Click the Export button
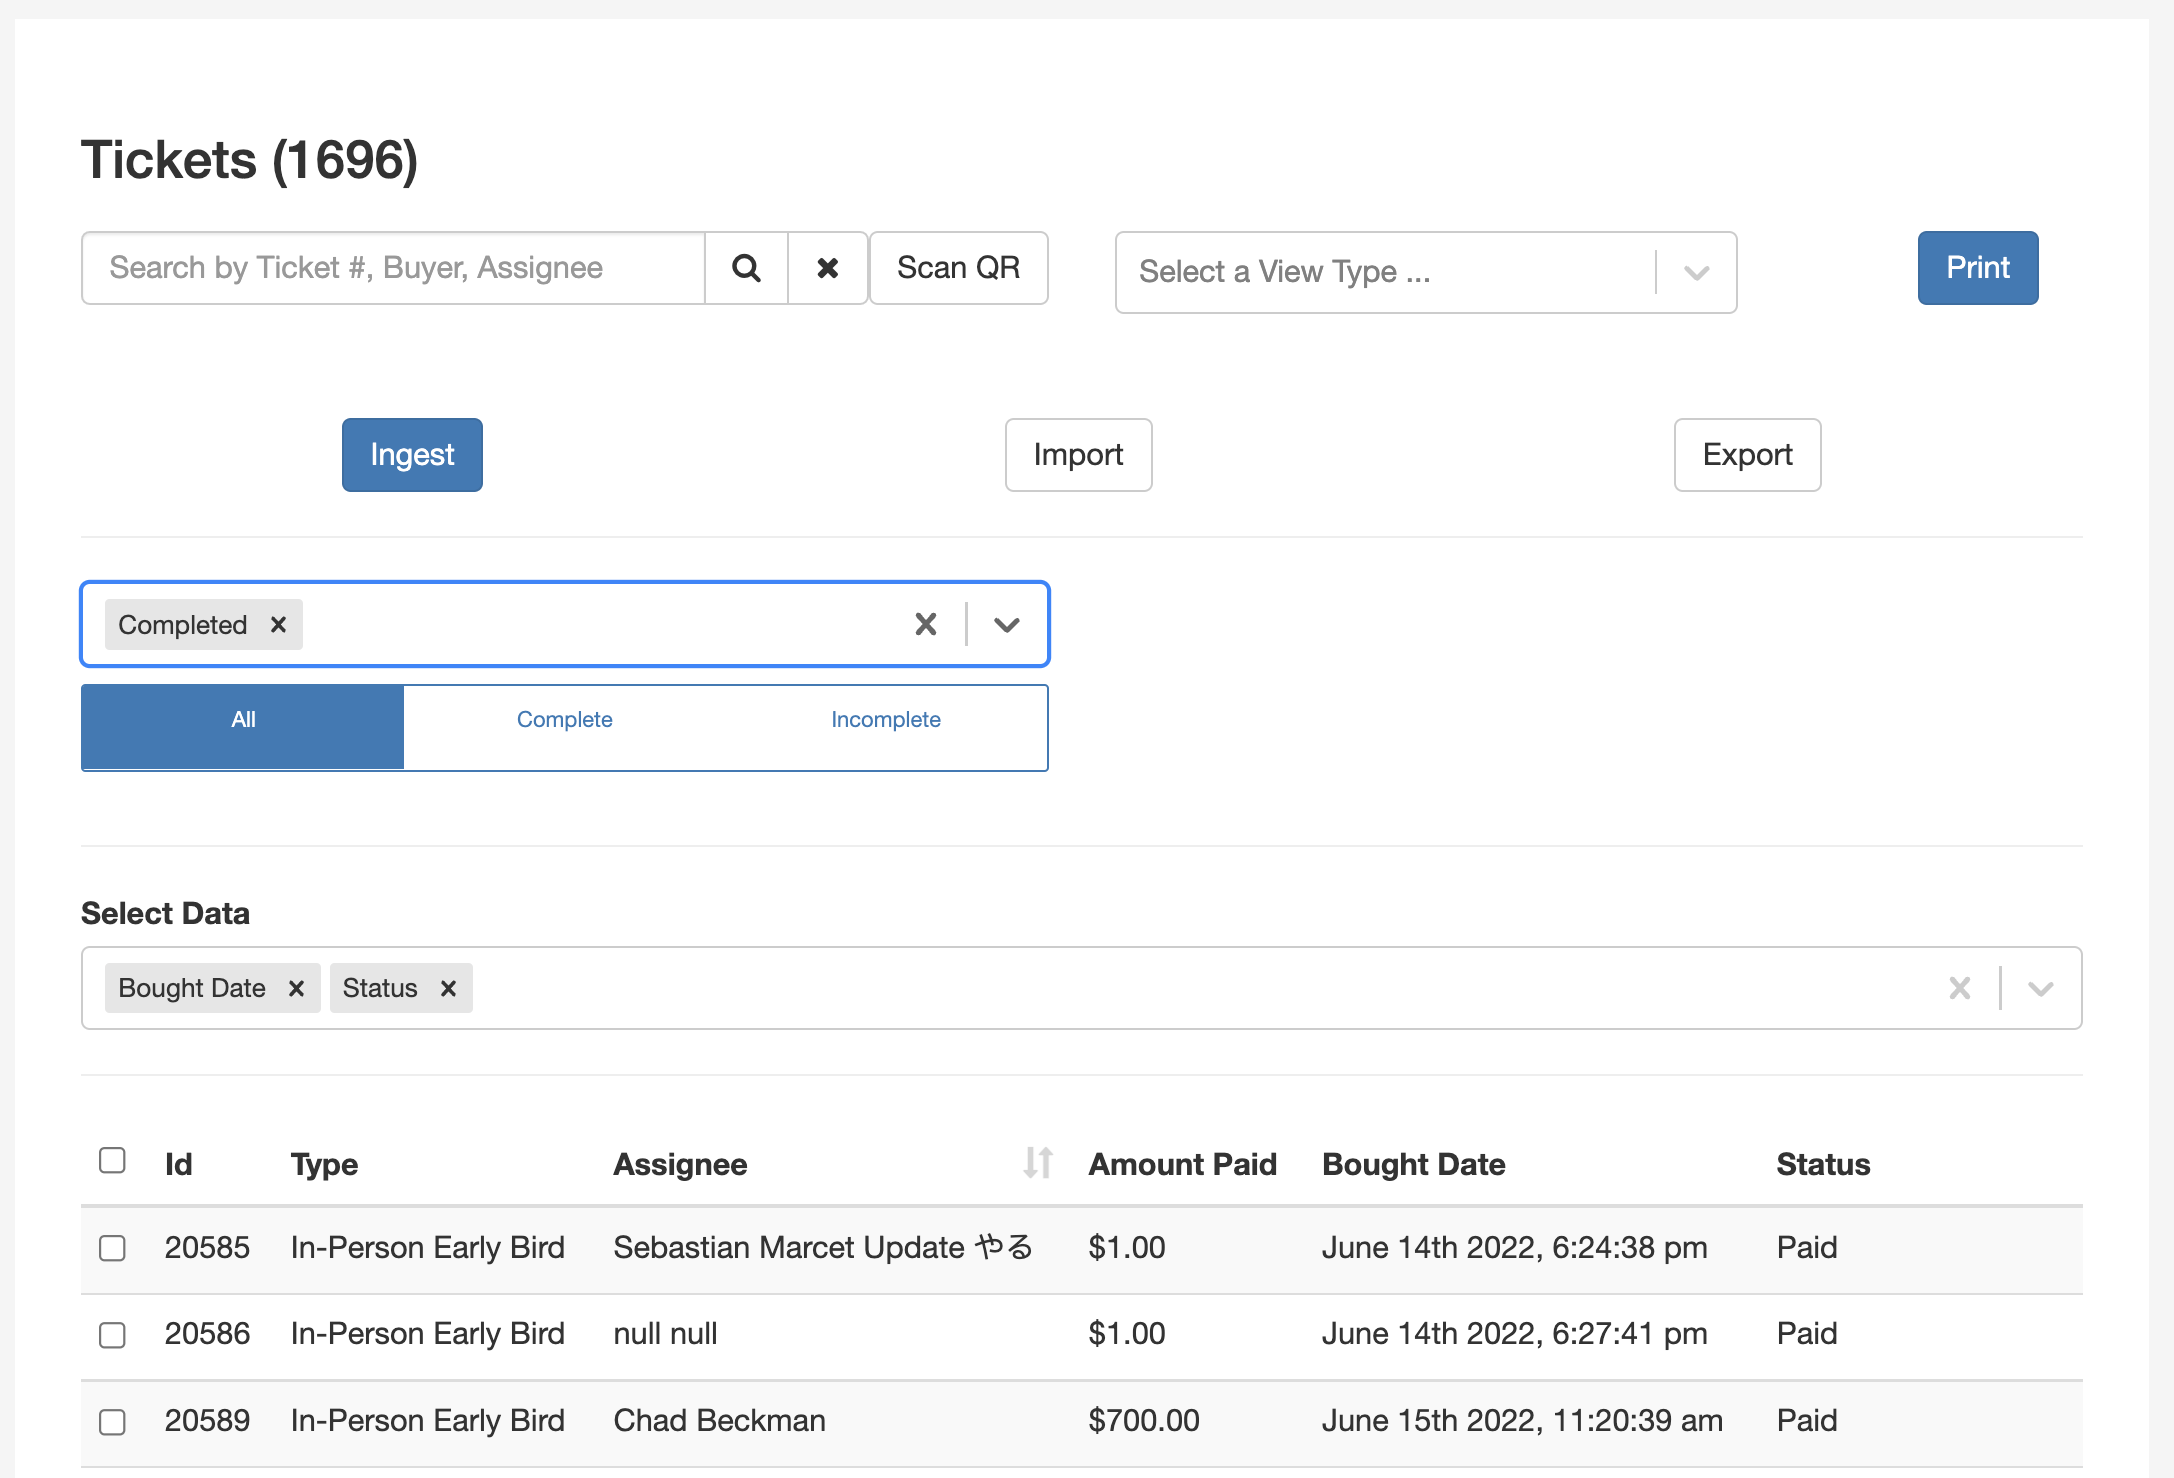This screenshot has width=2174, height=1478. pos(1747,455)
